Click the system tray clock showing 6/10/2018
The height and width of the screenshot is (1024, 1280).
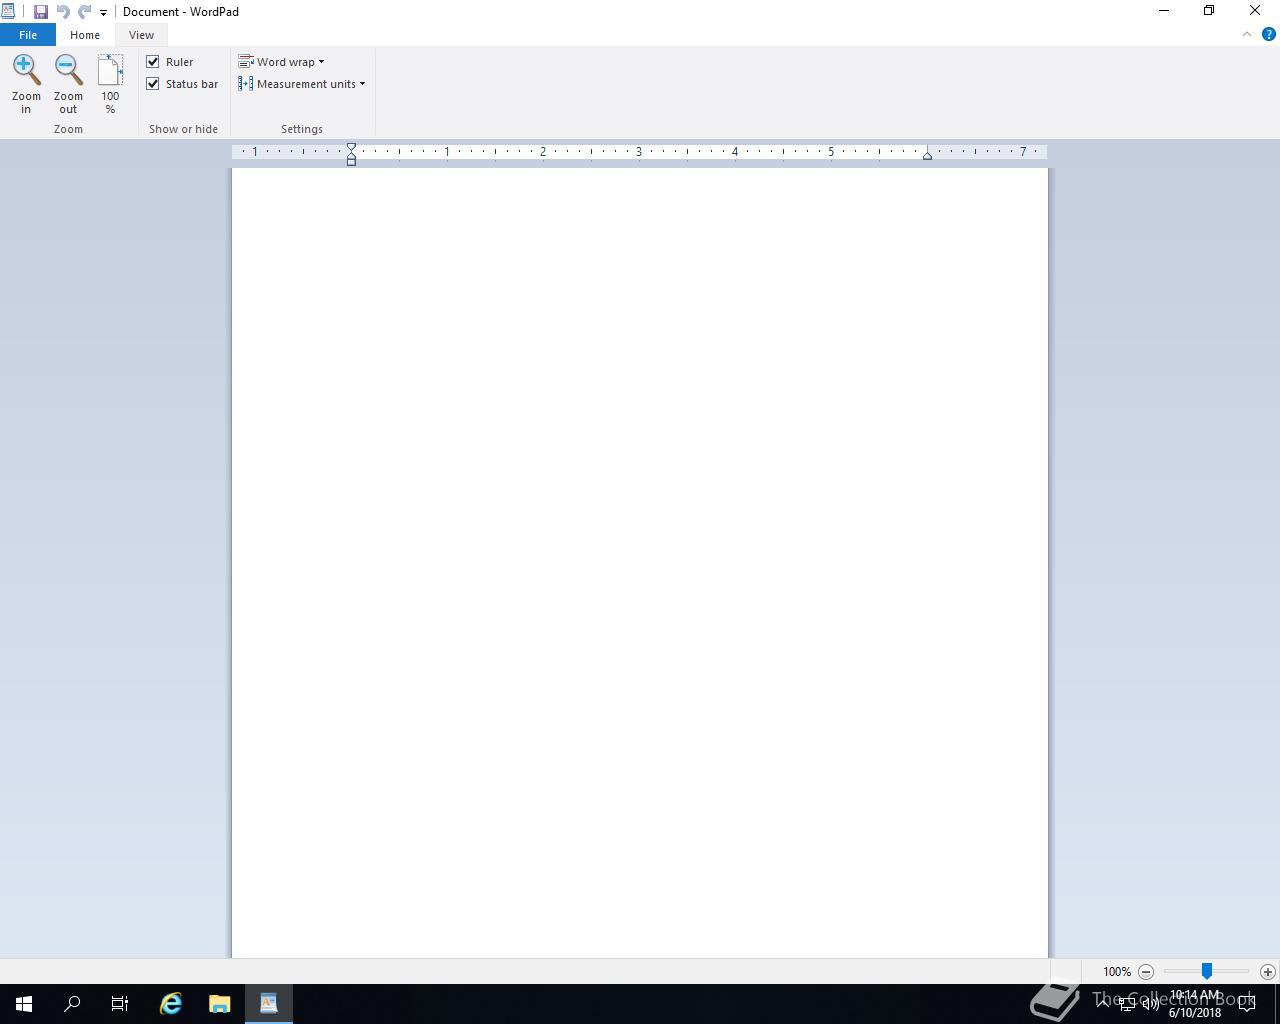(x=1195, y=1004)
